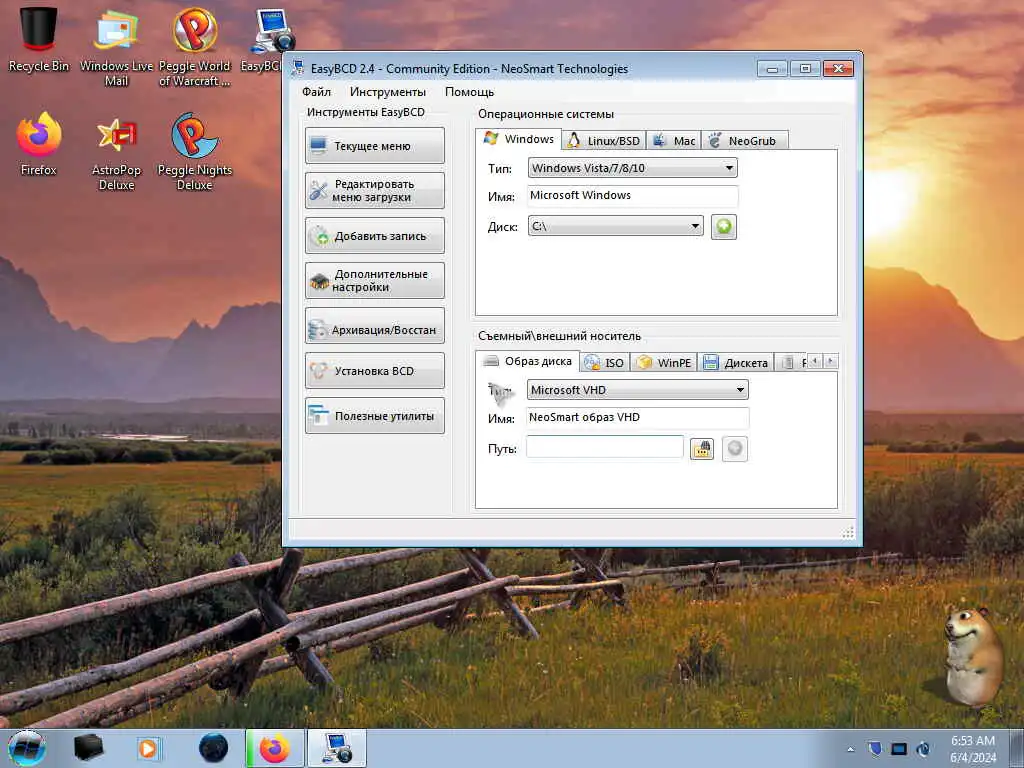Click the hamster desktop gadget
Screen dimensions: 1024x768
tap(972, 656)
